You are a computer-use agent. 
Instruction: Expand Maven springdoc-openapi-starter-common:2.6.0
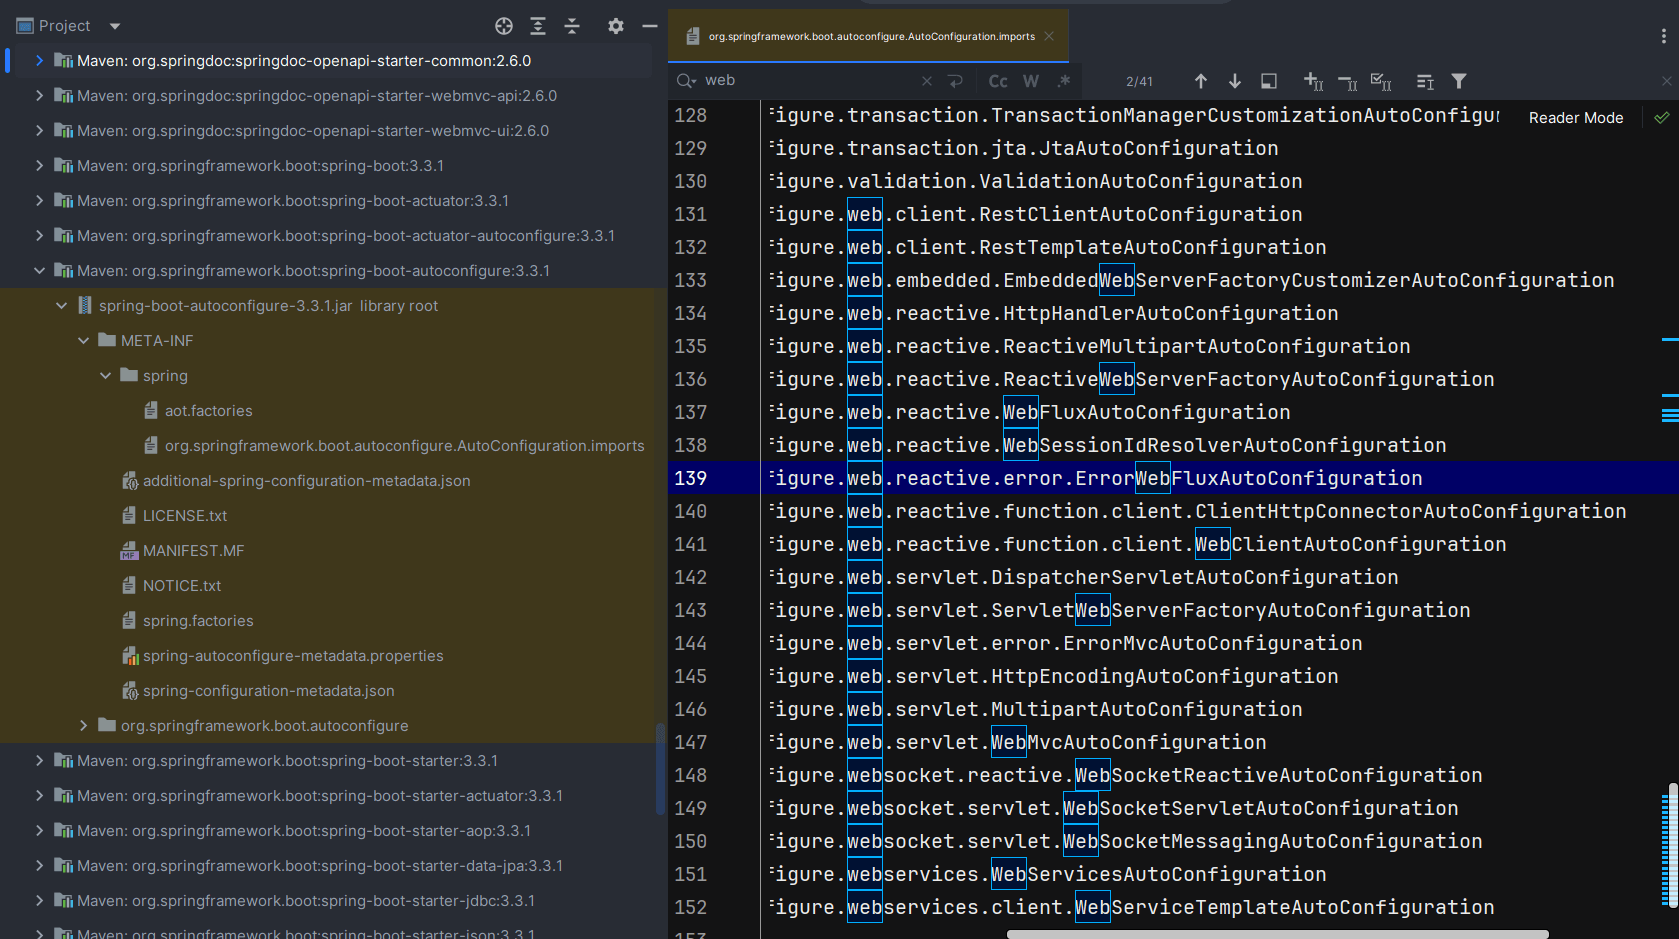(39, 61)
